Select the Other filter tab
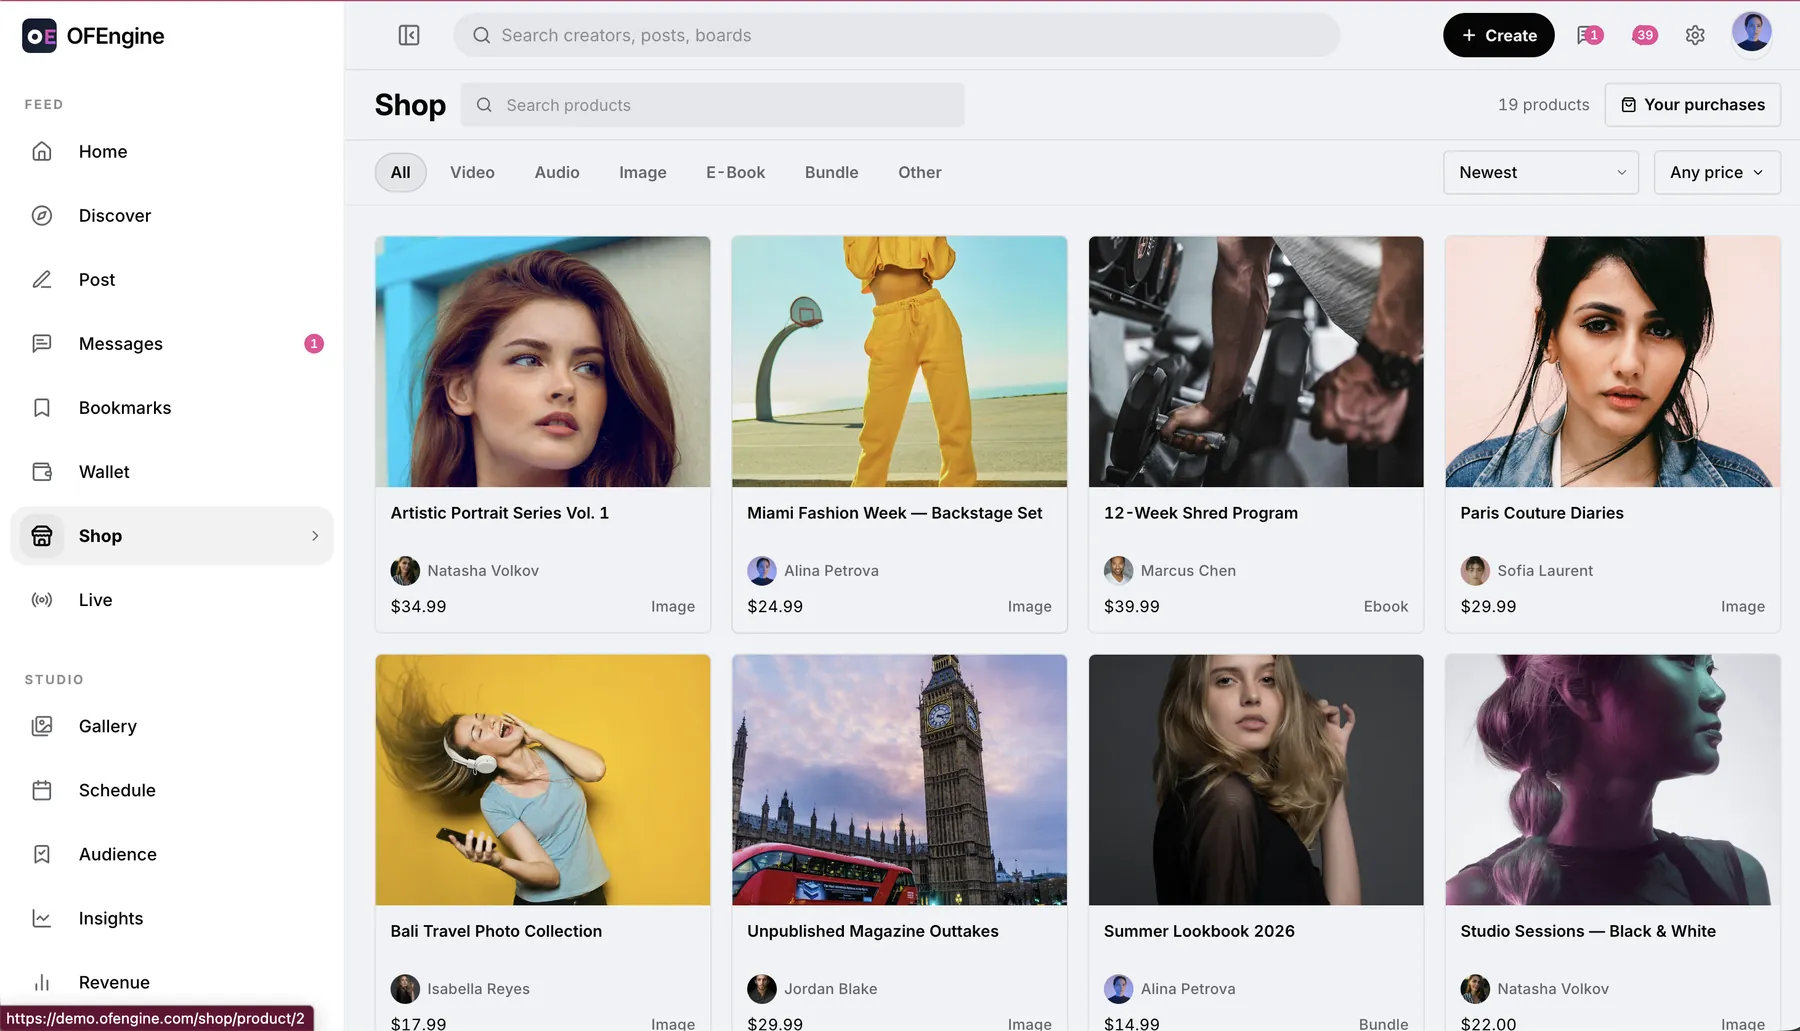The height and width of the screenshot is (1031, 1800). click(x=919, y=172)
